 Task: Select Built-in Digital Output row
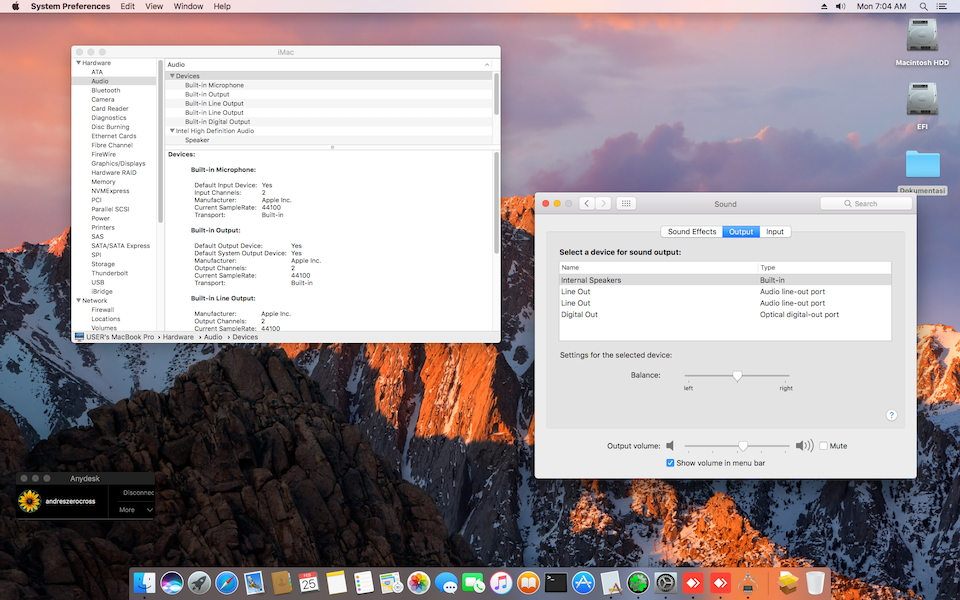217,121
